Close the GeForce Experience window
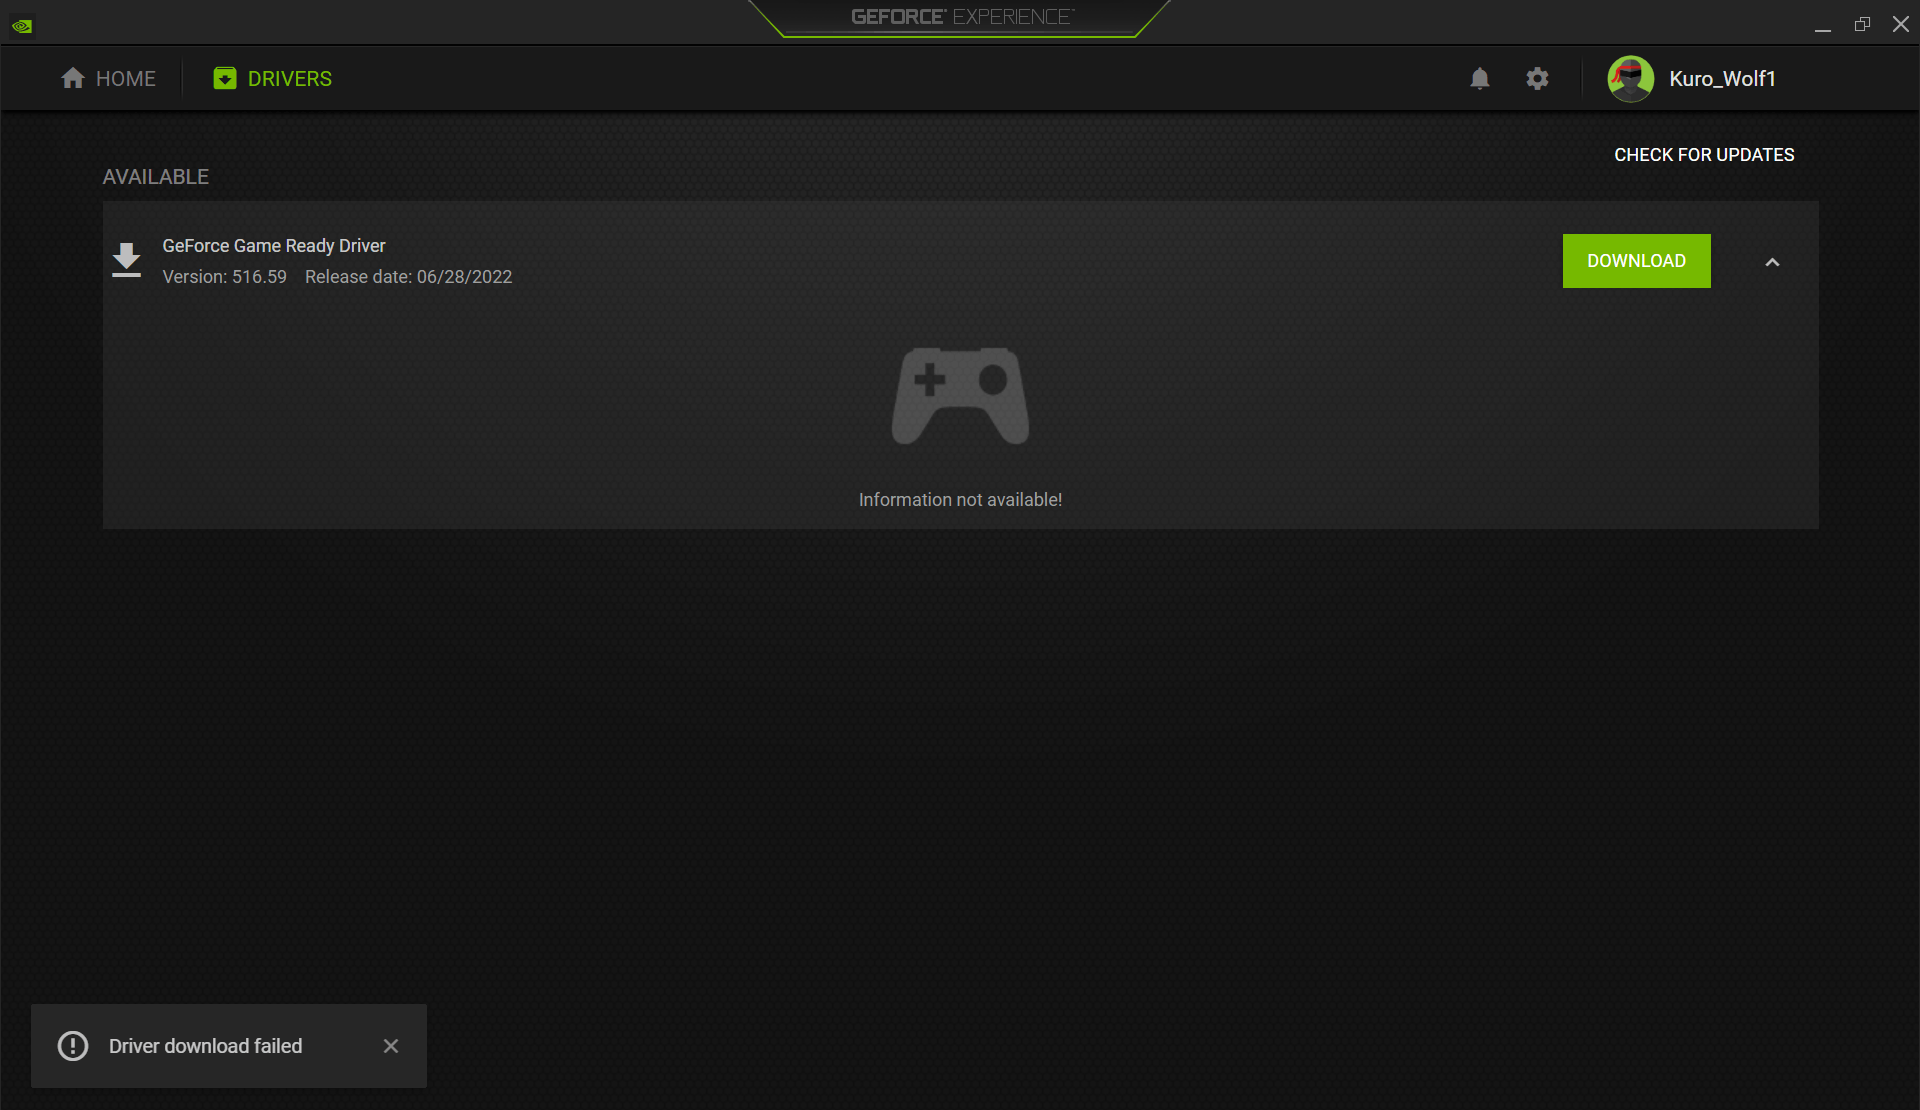The image size is (1920, 1110). [1900, 24]
